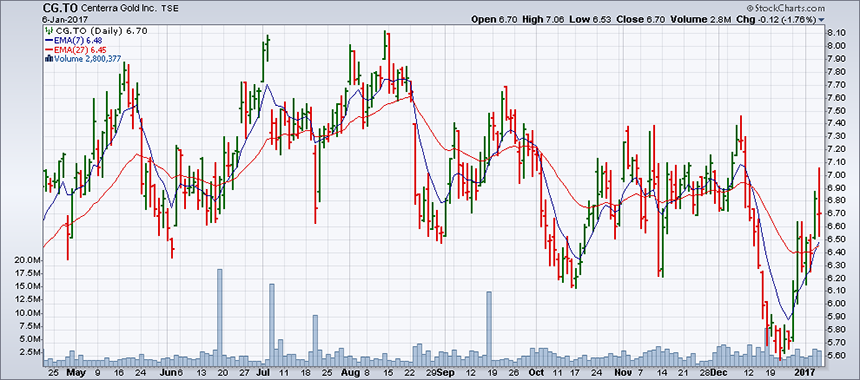Click the 8.10 price axis label
Viewport: 860px width, 380px height.
coord(835,33)
